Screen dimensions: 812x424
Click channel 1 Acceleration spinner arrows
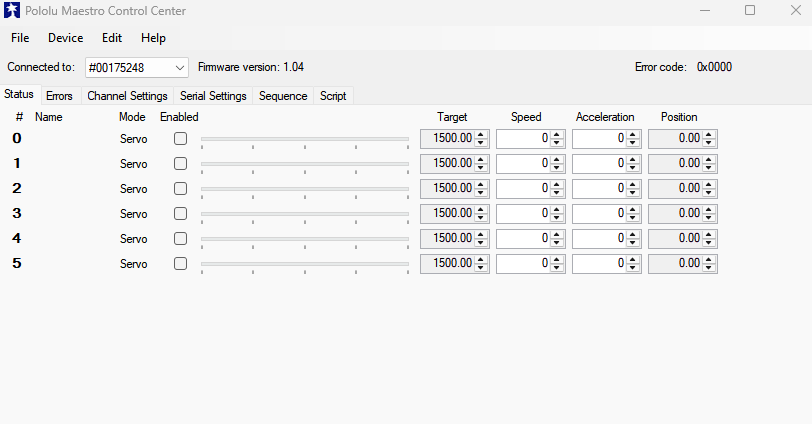(x=633, y=164)
